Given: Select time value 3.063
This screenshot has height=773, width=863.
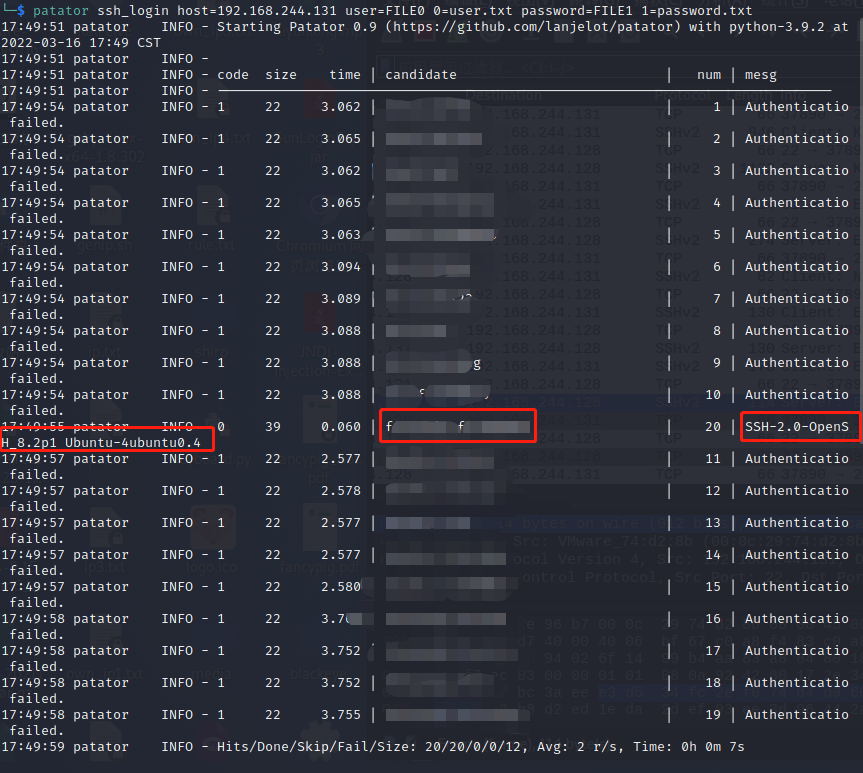Looking at the screenshot, I should tap(341, 235).
